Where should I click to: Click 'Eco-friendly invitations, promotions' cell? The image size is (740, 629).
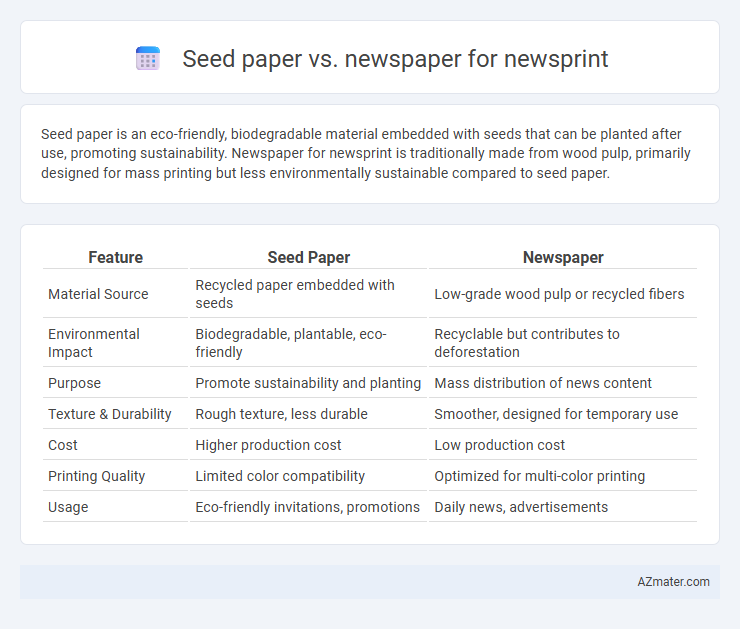(308, 507)
